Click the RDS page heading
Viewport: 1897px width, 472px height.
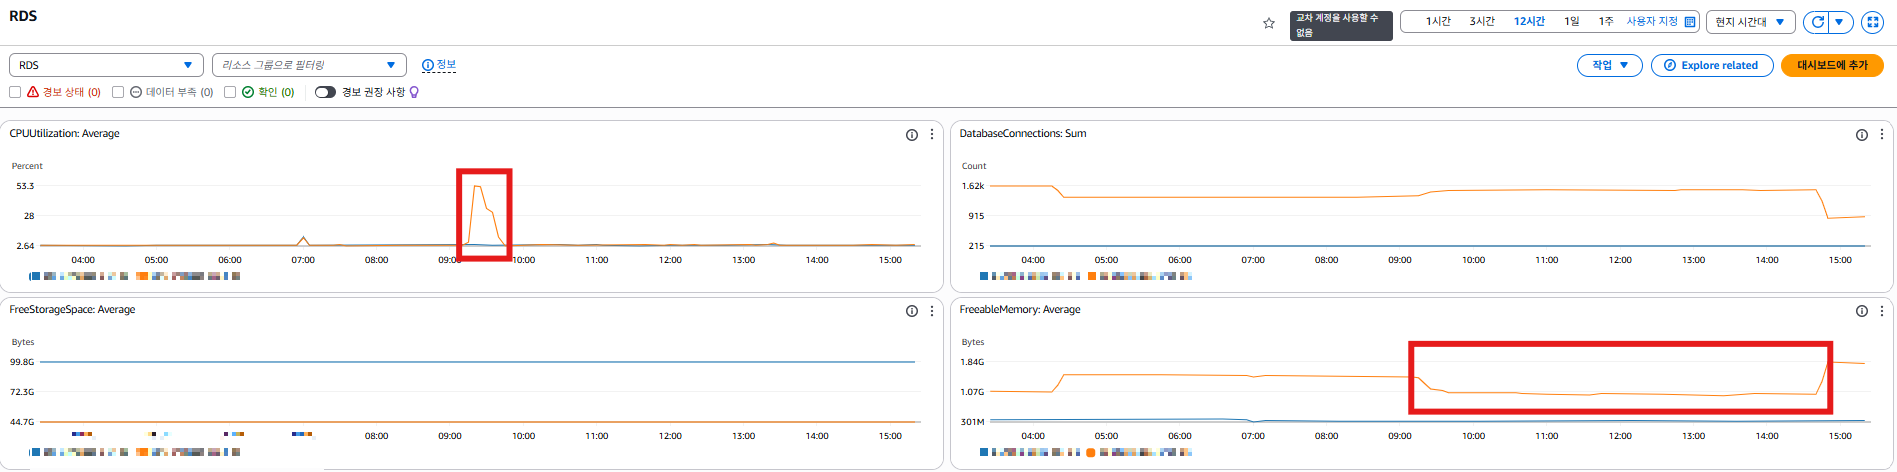23,16
